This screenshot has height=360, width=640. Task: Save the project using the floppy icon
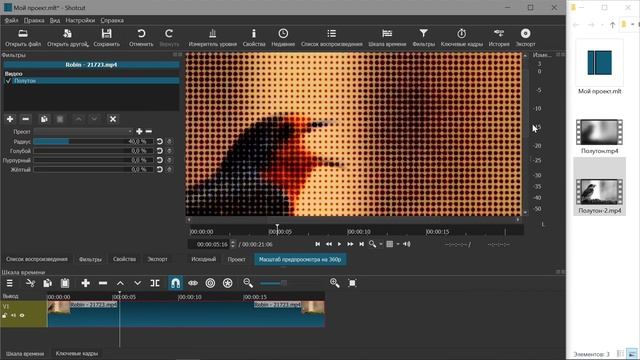pos(107,33)
